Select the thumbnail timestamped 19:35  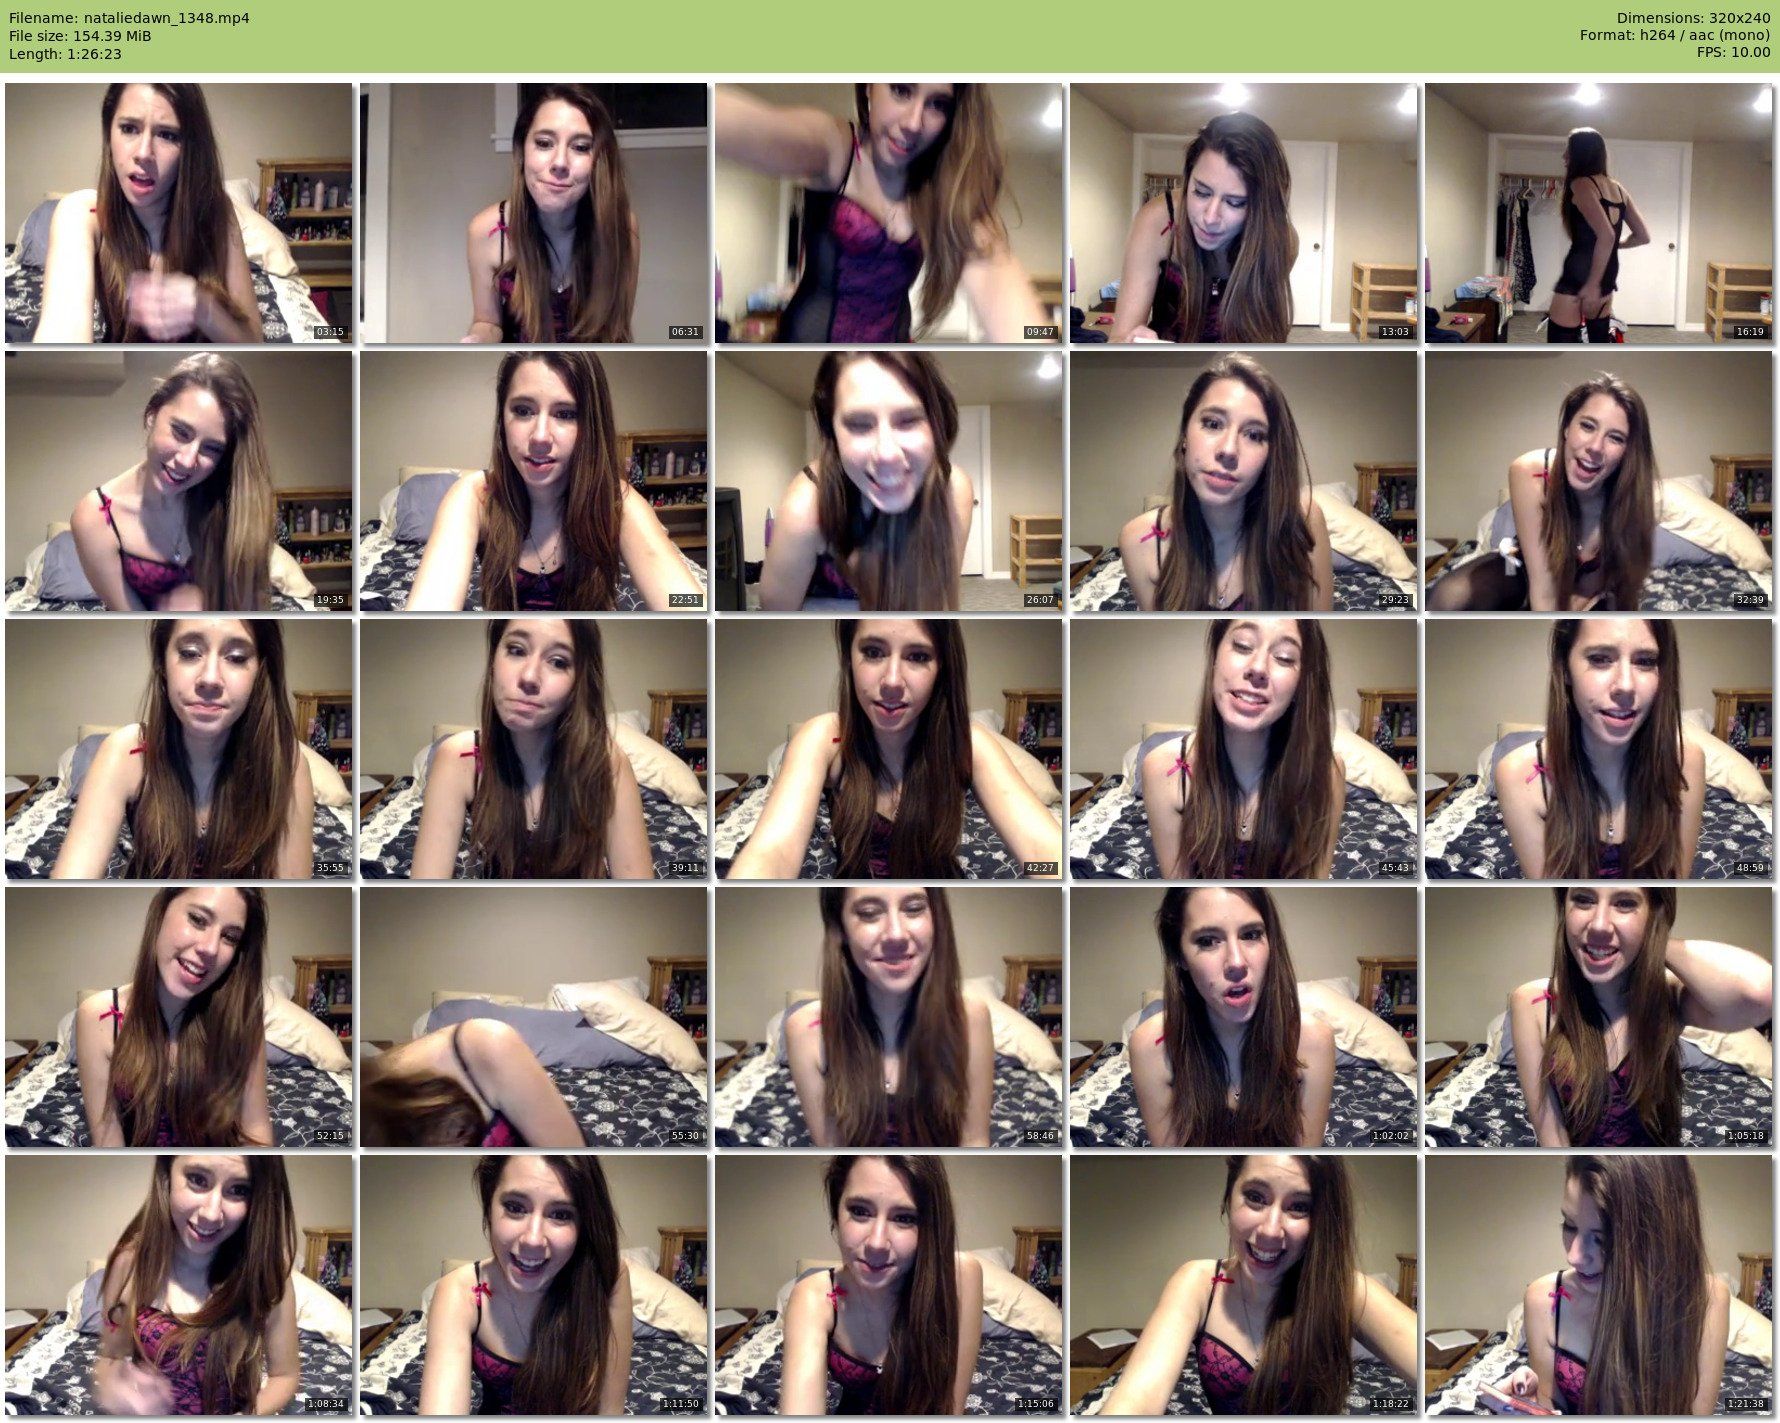pyautogui.click(x=178, y=481)
